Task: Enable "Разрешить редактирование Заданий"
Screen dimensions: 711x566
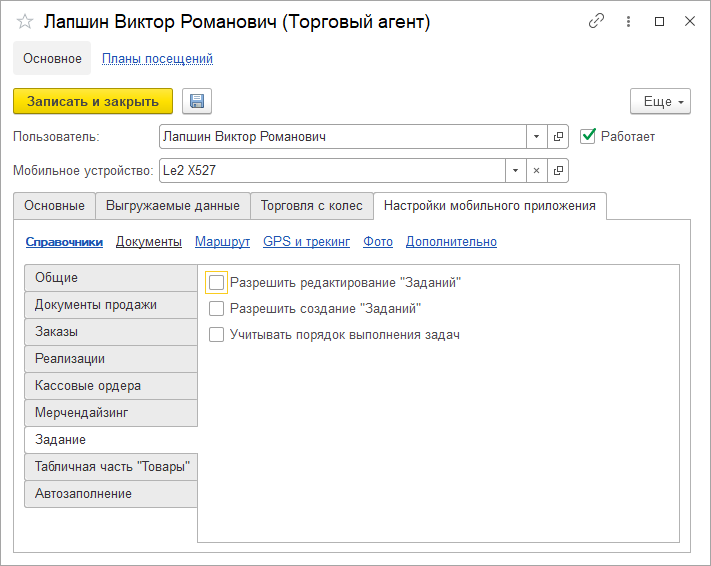Action: 217,283
